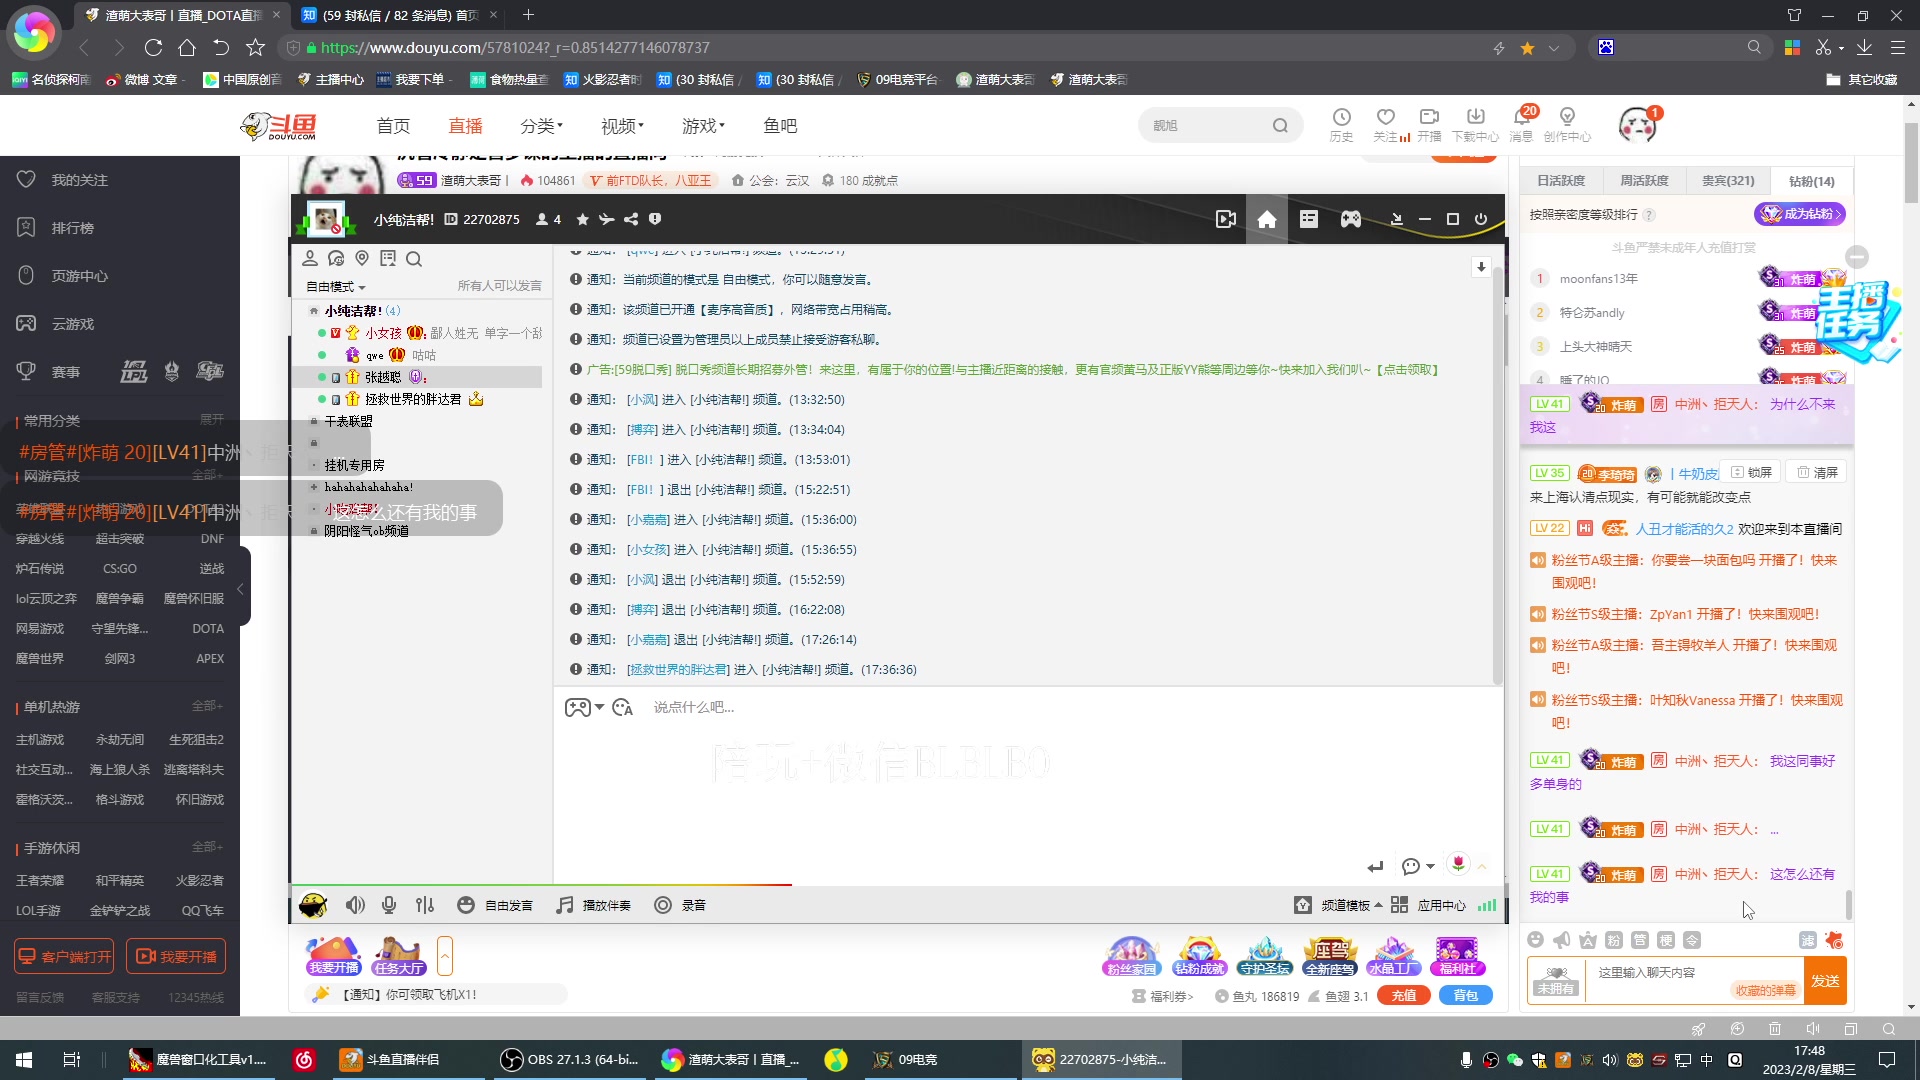
Task: Click the 我要开播 button in the left sidebar
Action: pyautogui.click(x=176, y=957)
